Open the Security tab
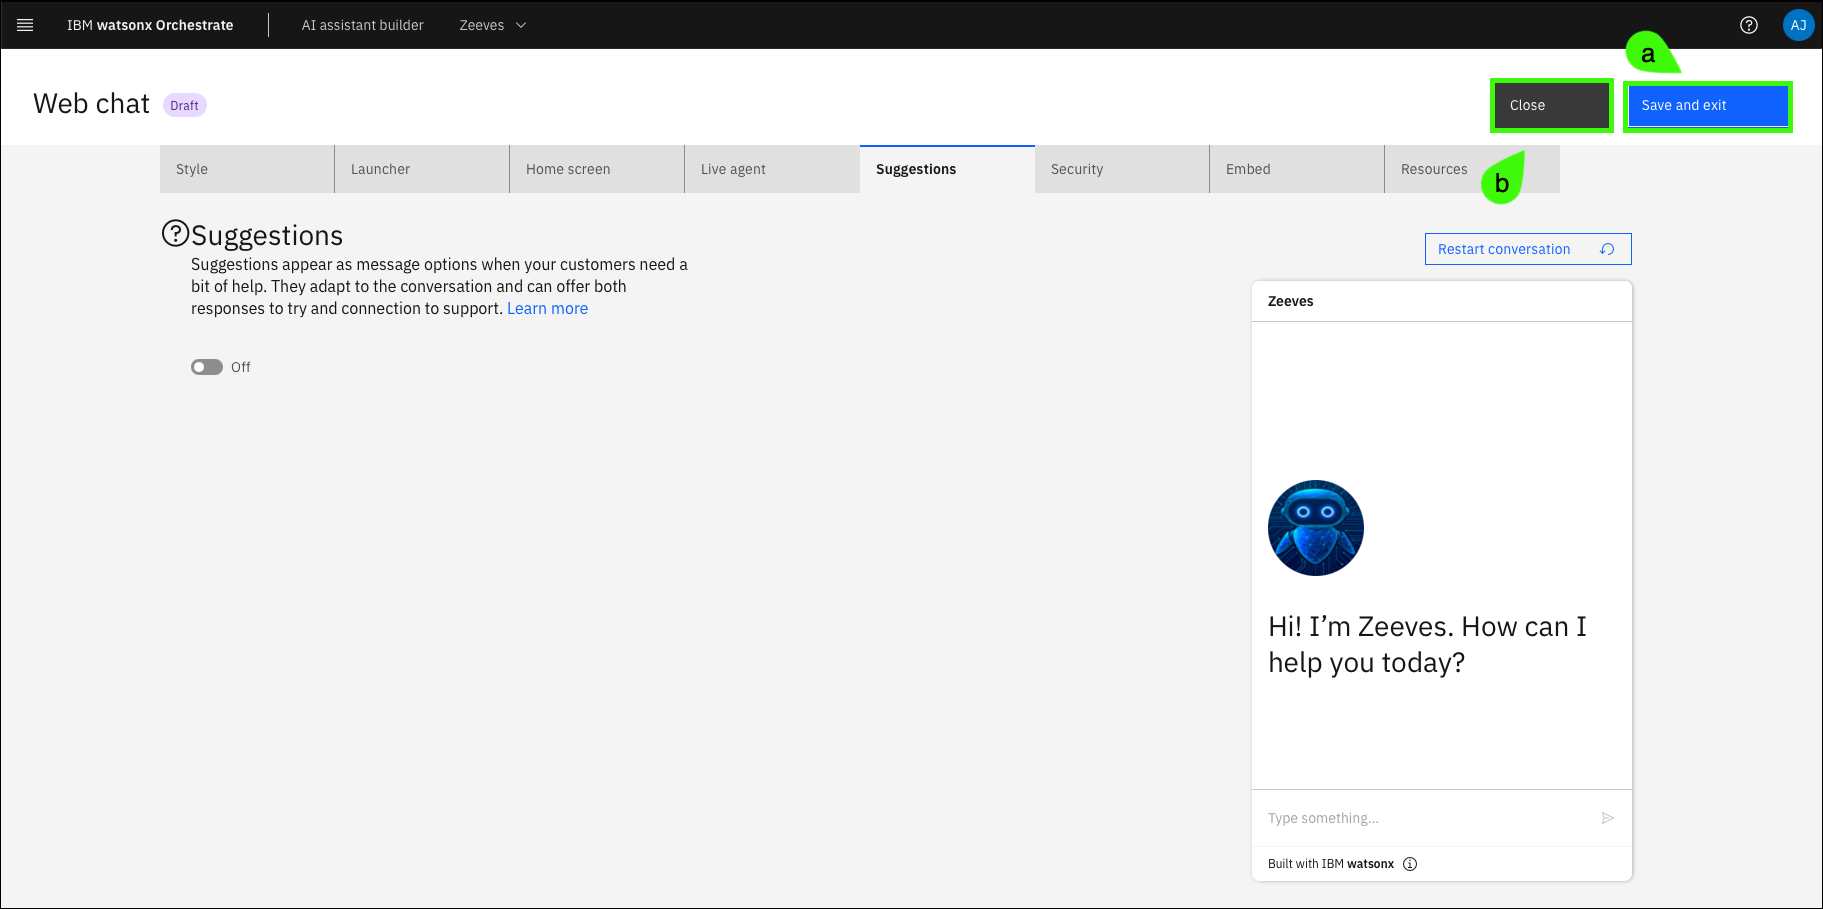The image size is (1823, 909). (x=1121, y=169)
